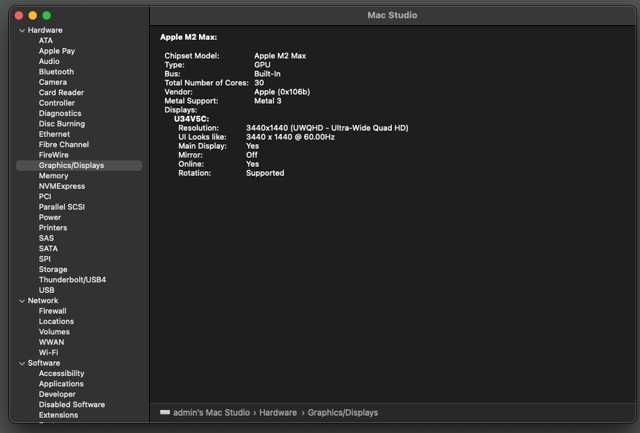The image size is (640, 433).
Task: Click the Bus value Built-In
Action: point(267,74)
